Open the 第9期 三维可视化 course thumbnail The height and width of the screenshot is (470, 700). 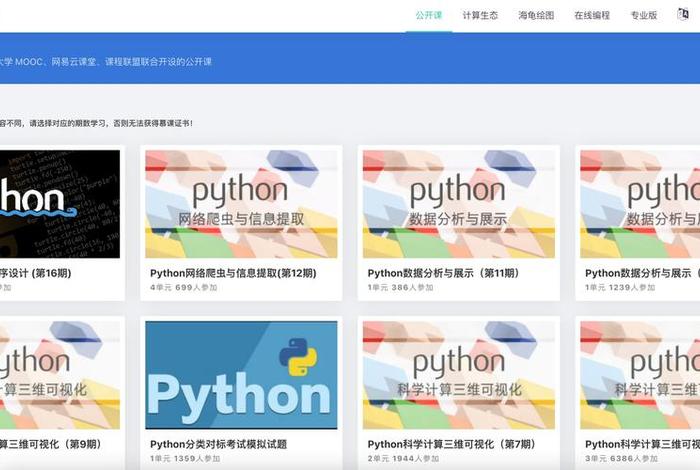click(x=60, y=375)
